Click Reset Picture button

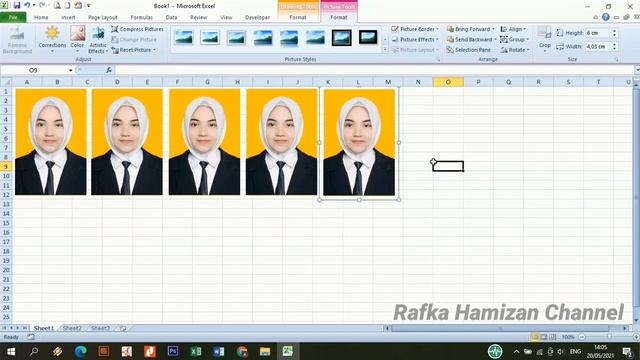click(x=131, y=50)
